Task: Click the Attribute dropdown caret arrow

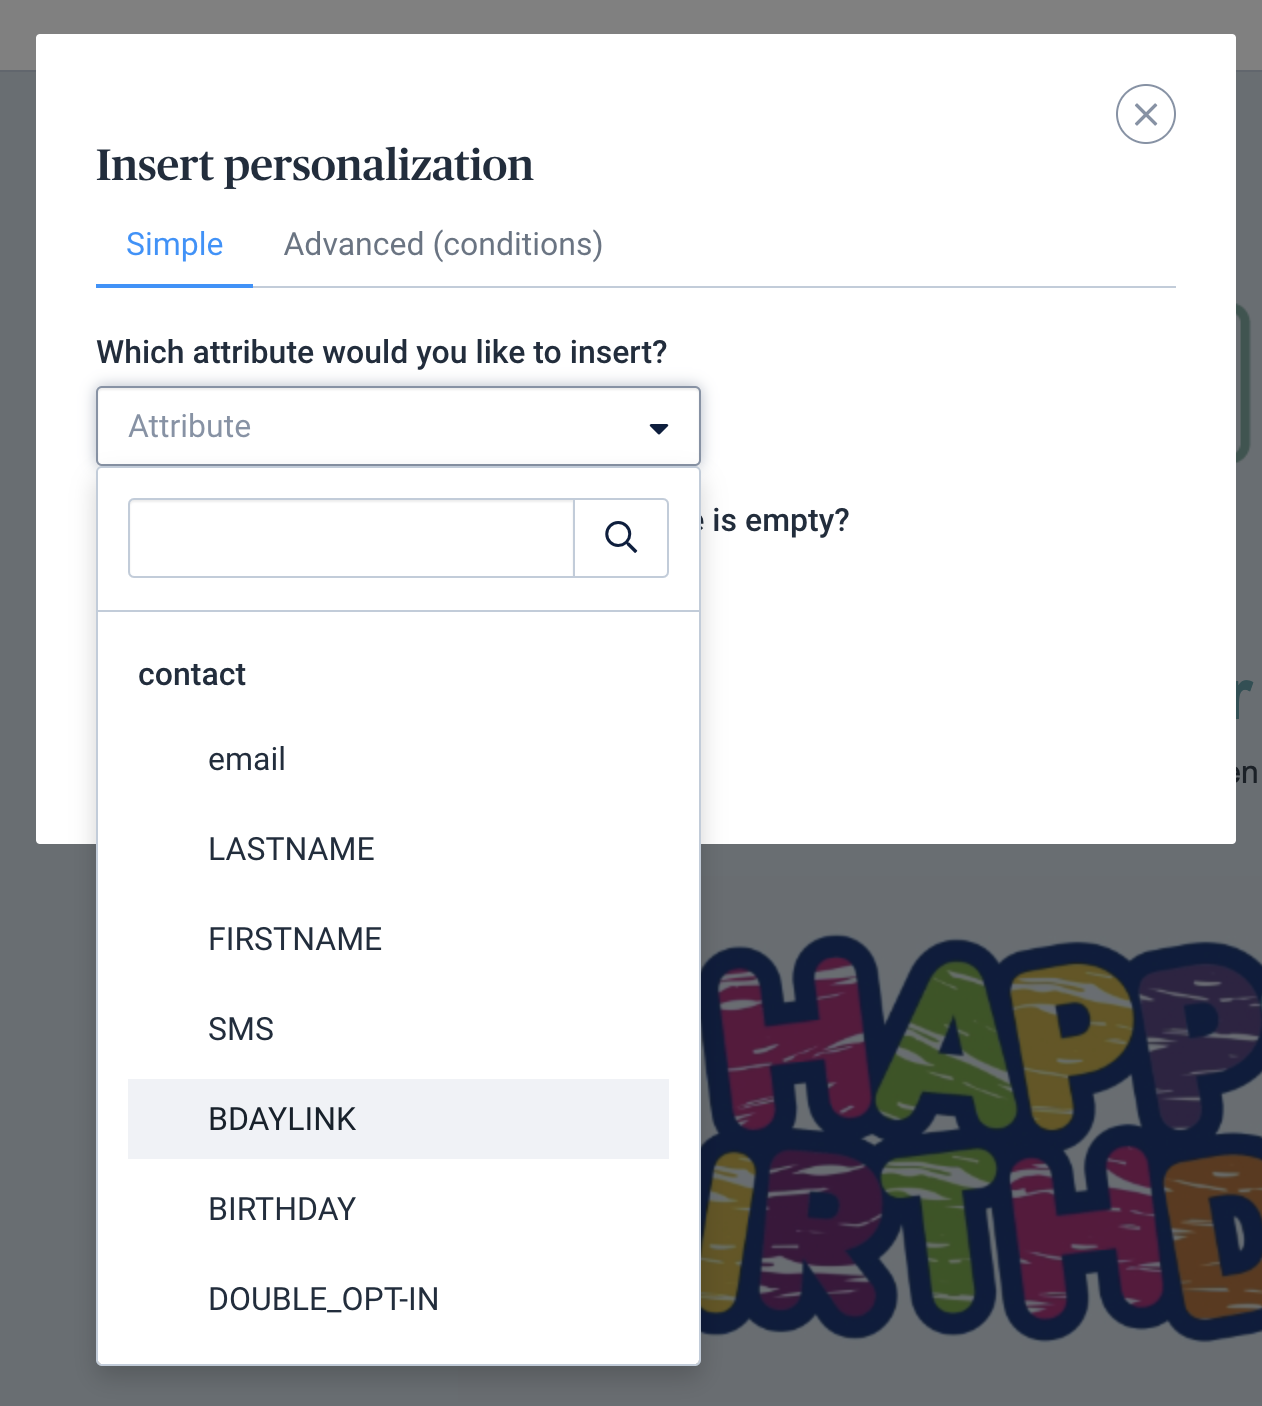Action: 659,428
